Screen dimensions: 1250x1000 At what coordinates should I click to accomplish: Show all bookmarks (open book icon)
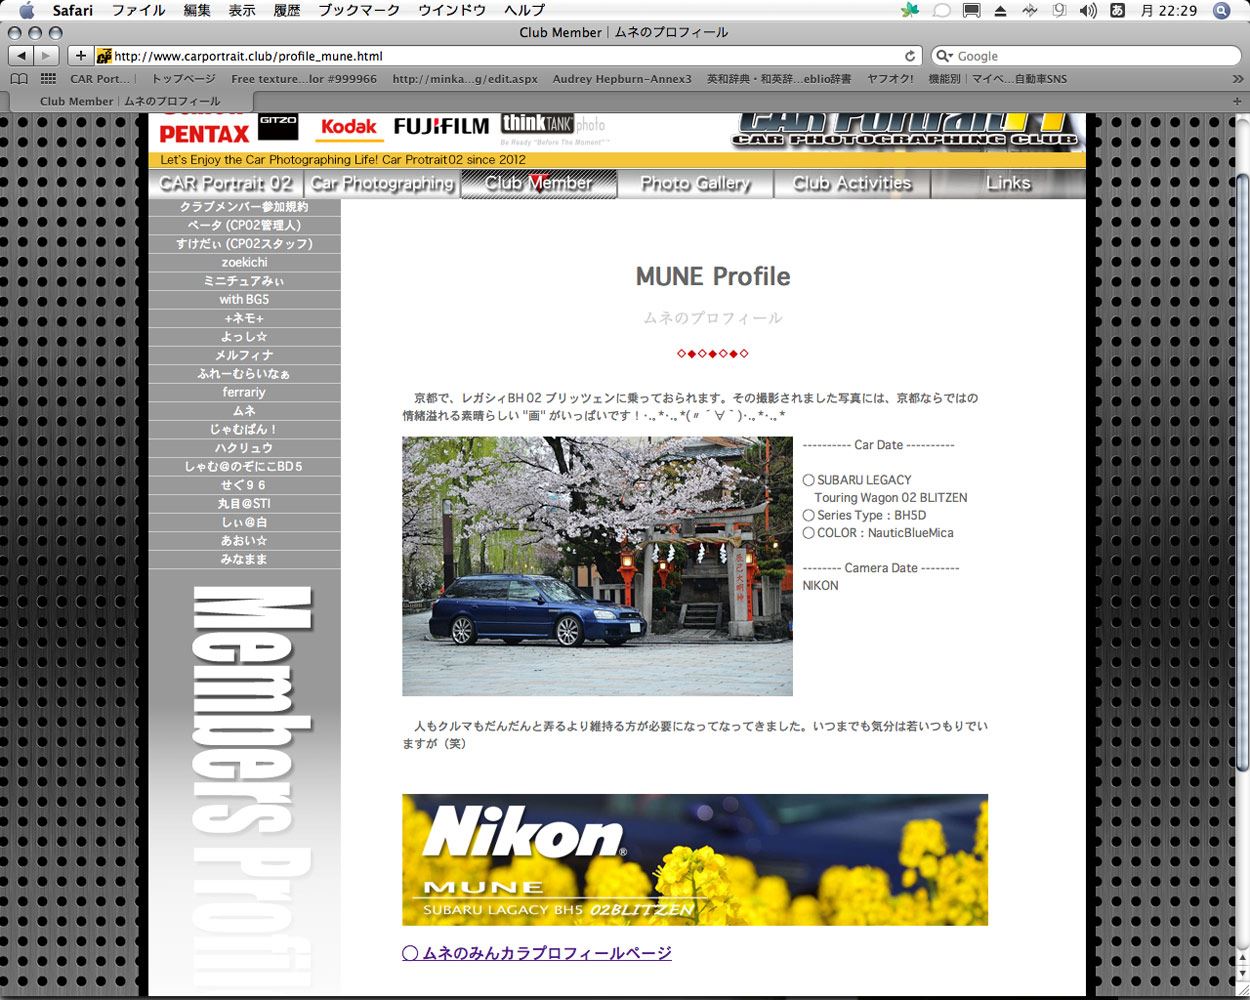19,78
